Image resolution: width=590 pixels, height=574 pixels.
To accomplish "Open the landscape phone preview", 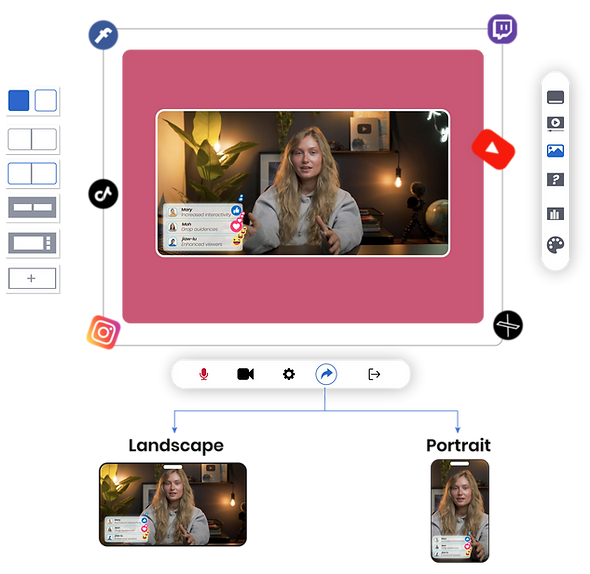I will click(x=173, y=504).
